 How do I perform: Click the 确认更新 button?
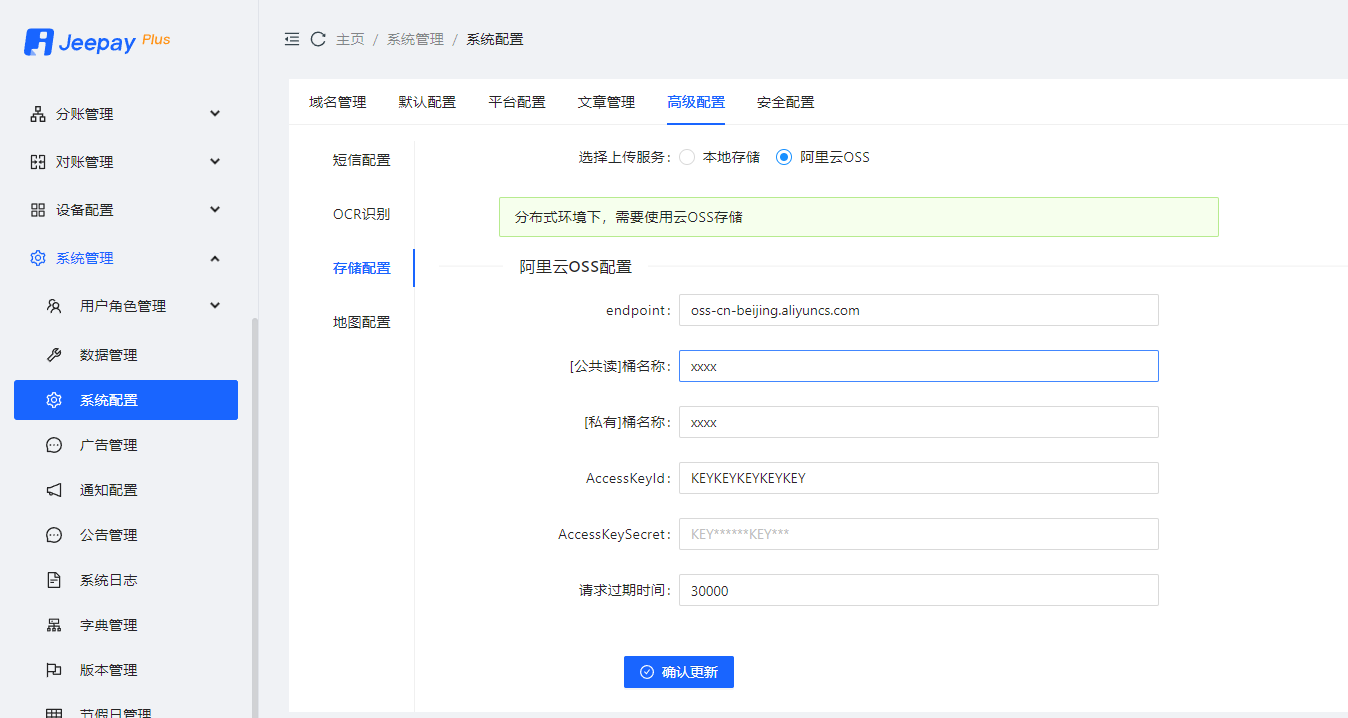coord(678,672)
